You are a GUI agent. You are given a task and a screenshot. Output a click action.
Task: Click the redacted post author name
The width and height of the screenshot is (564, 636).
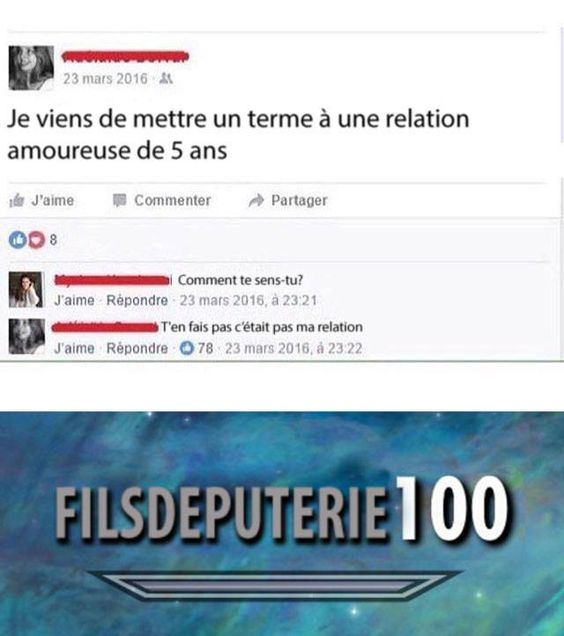pos(125,56)
